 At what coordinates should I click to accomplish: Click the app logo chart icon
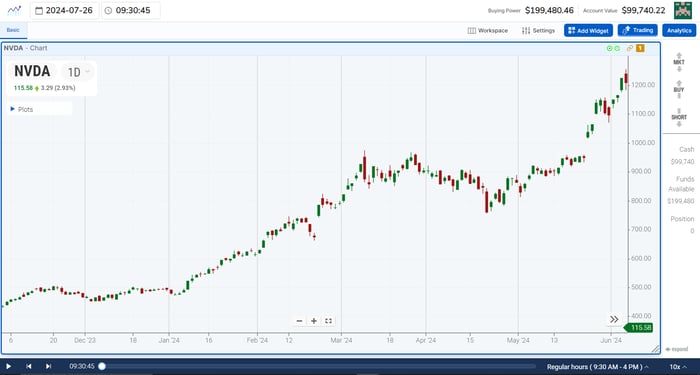coord(14,10)
